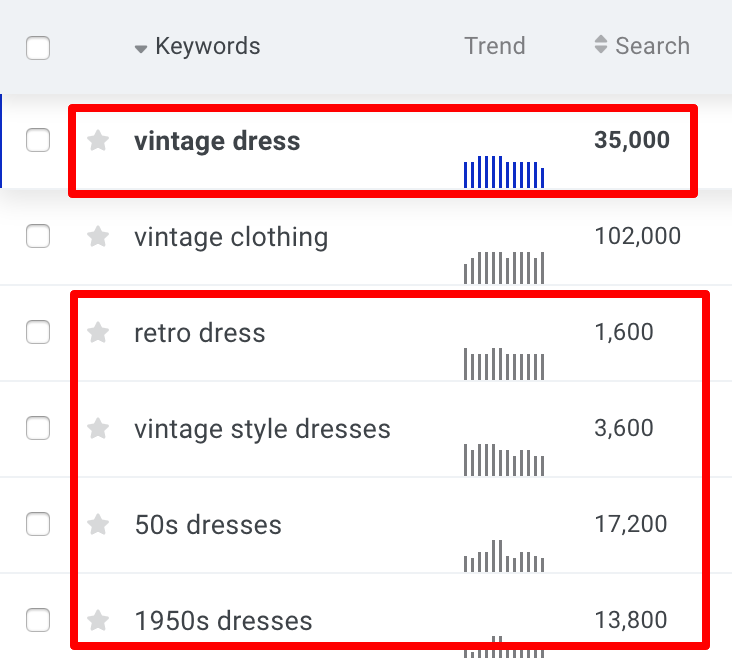Open the 50s dresses trend chart

[504, 556]
